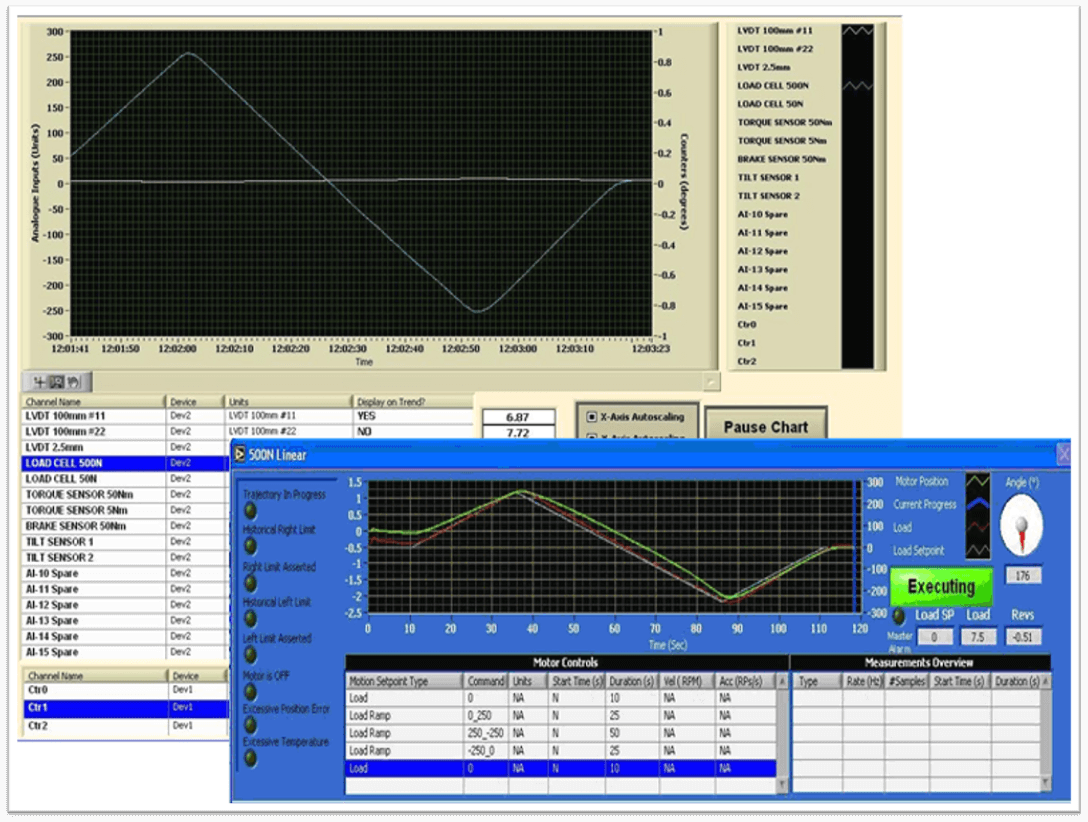Select the hand pan tool in graph palette
This screenshot has height=822, width=1088.
pos(72,382)
